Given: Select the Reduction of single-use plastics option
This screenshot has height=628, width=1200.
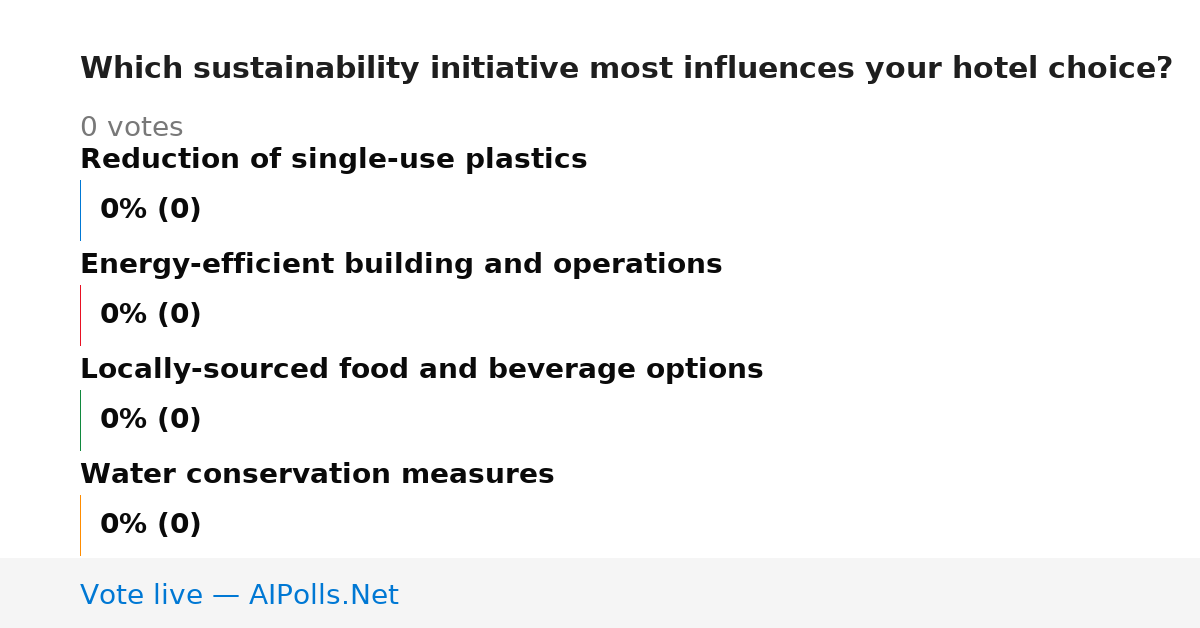Looking at the screenshot, I should [333, 160].
